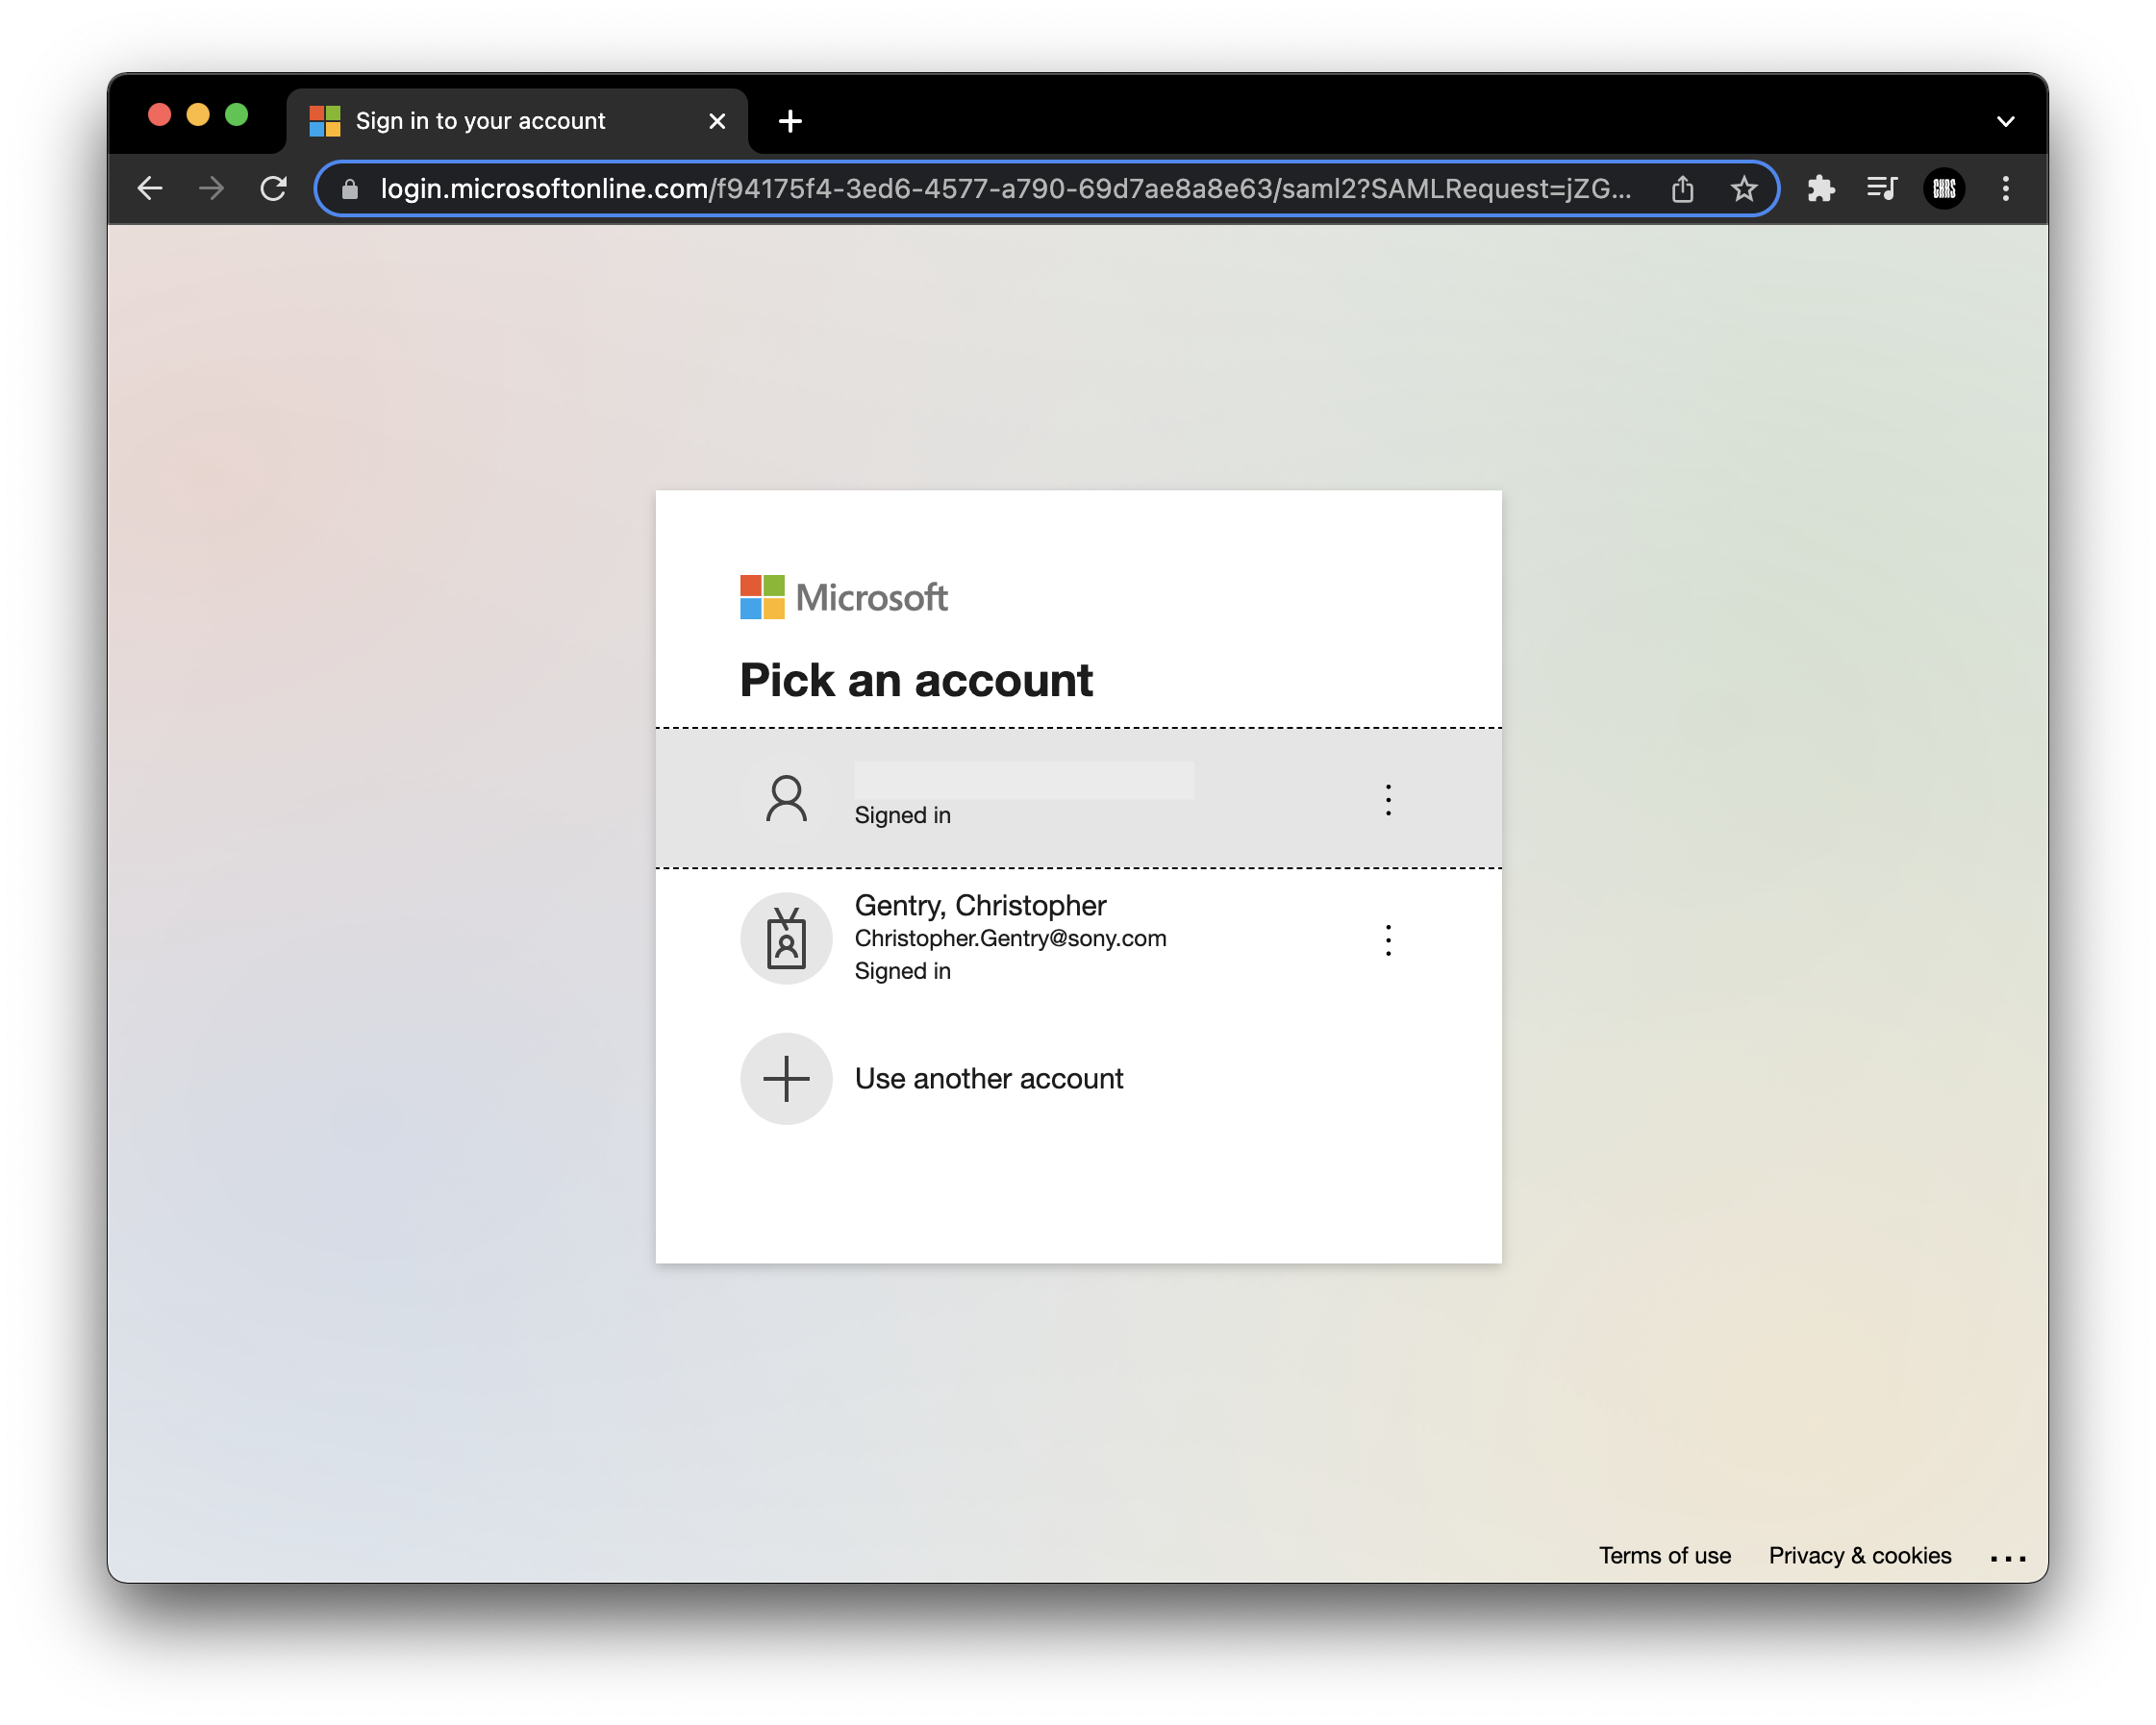Close the window with red button
The image size is (2156, 1725).
159,115
